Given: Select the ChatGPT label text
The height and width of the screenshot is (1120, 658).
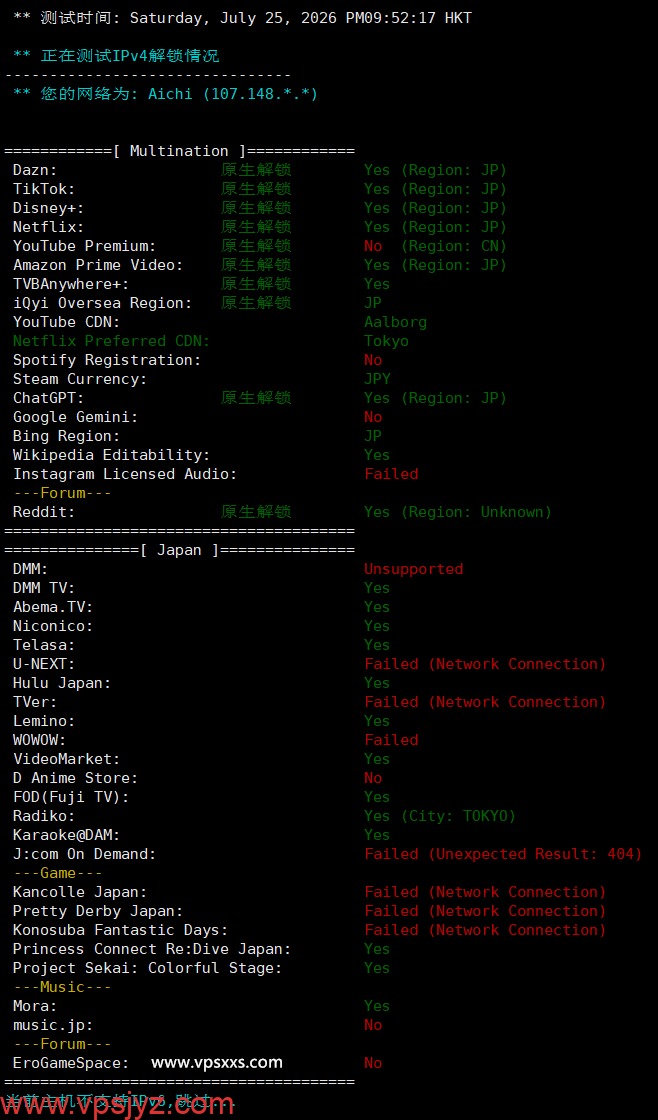Looking at the screenshot, I should 49,398.
